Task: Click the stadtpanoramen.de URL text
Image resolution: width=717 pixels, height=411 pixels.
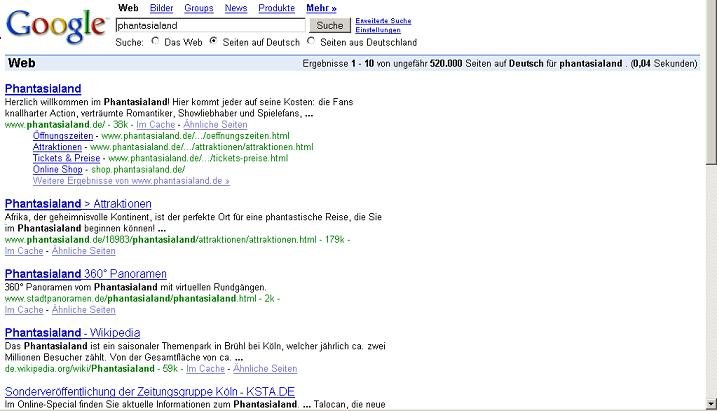Action: click(130, 299)
